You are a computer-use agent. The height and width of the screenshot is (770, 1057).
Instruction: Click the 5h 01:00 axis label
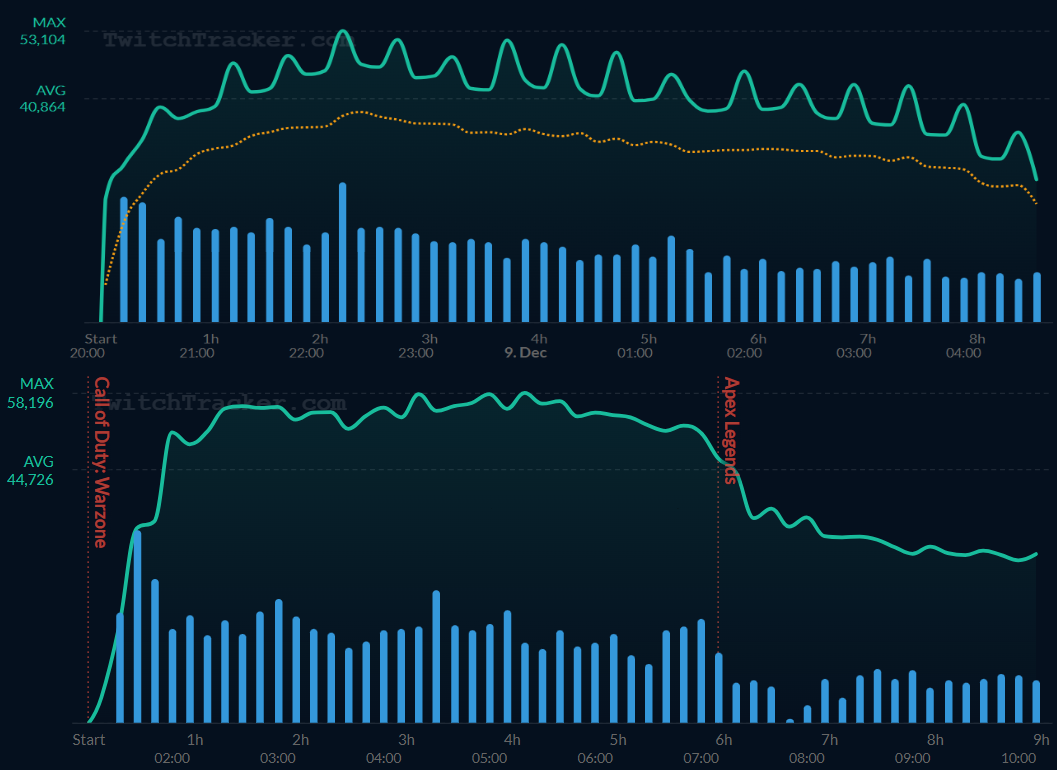pos(636,346)
